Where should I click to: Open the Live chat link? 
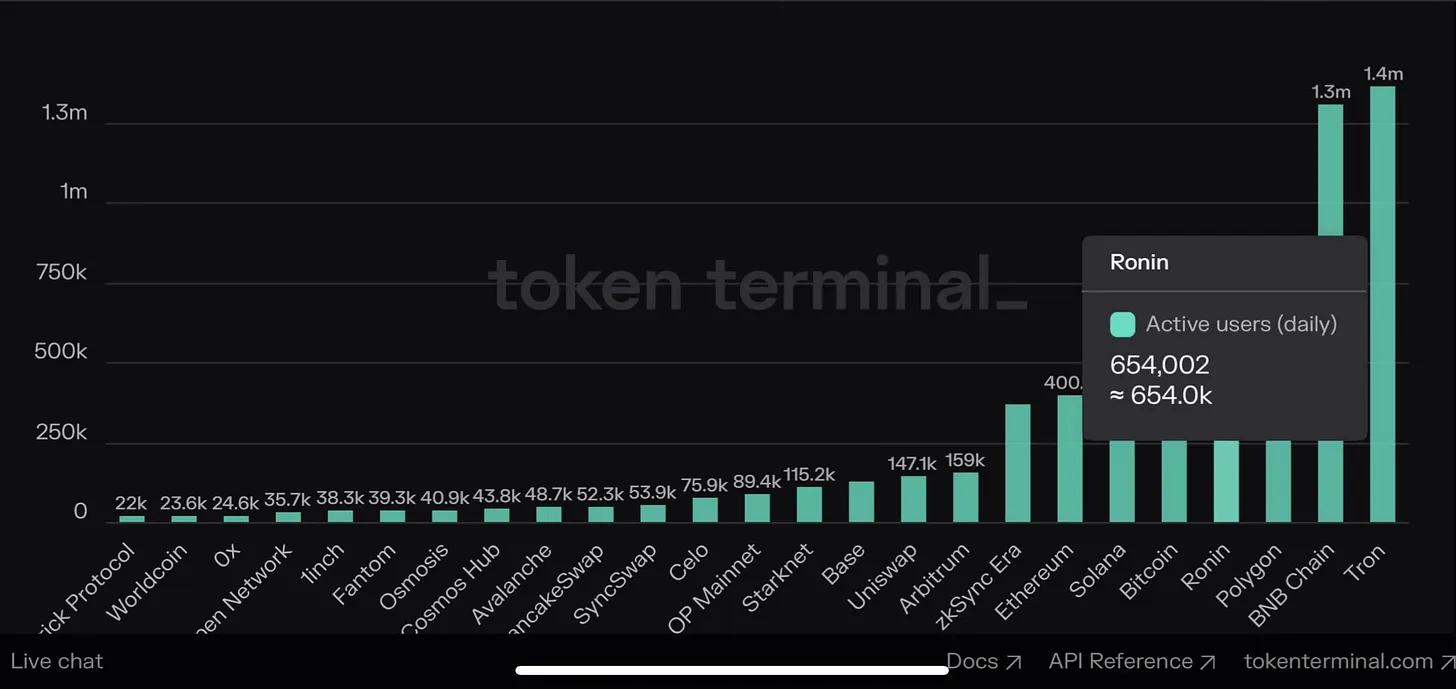point(57,661)
